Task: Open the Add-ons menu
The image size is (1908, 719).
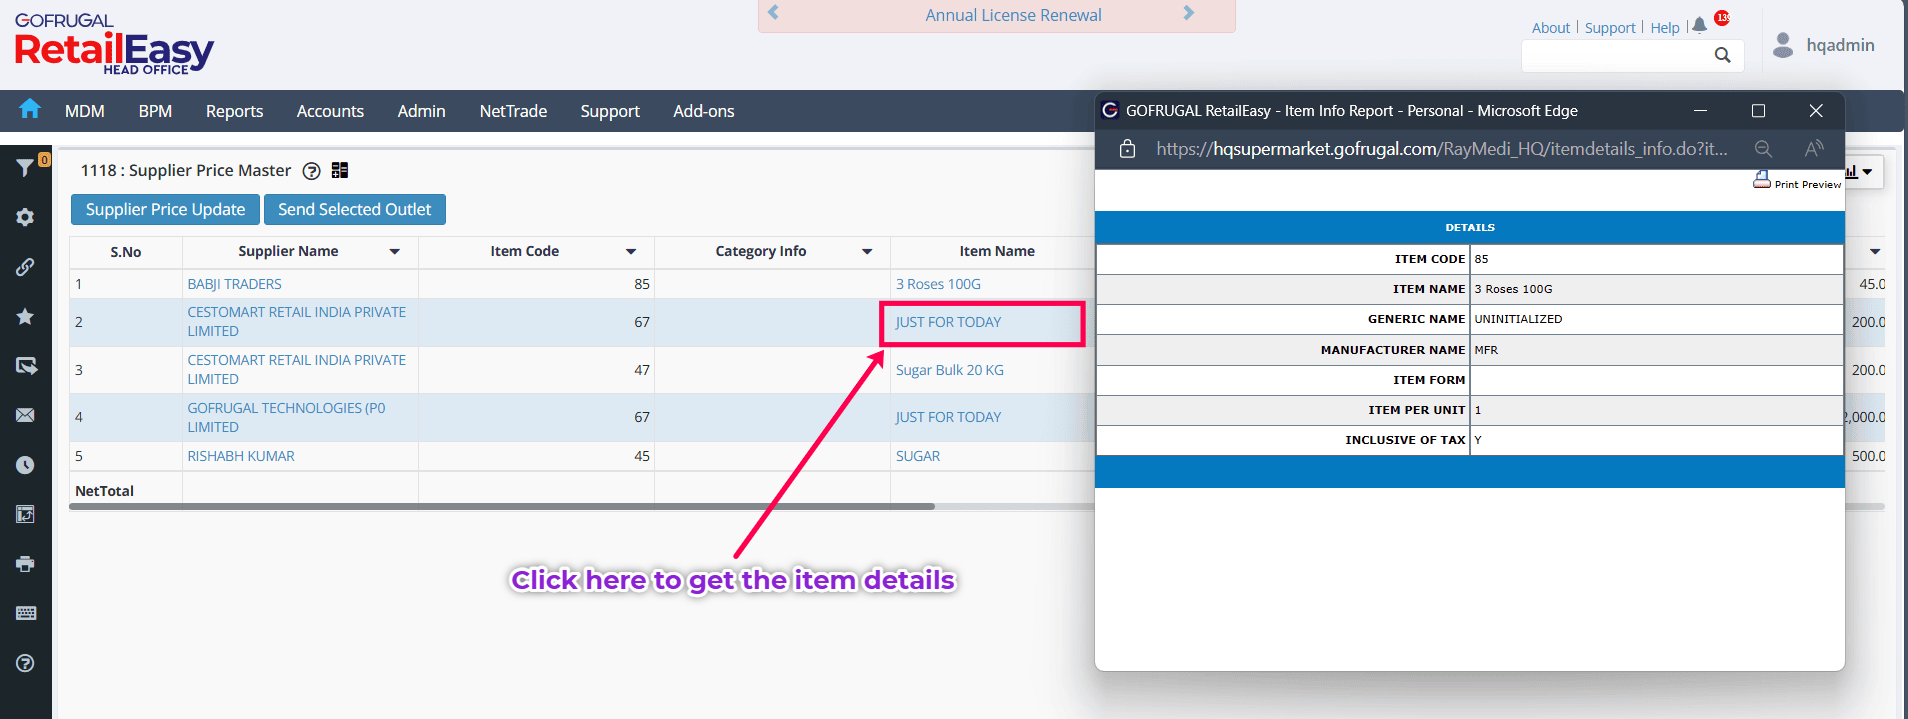Action: click(x=704, y=111)
